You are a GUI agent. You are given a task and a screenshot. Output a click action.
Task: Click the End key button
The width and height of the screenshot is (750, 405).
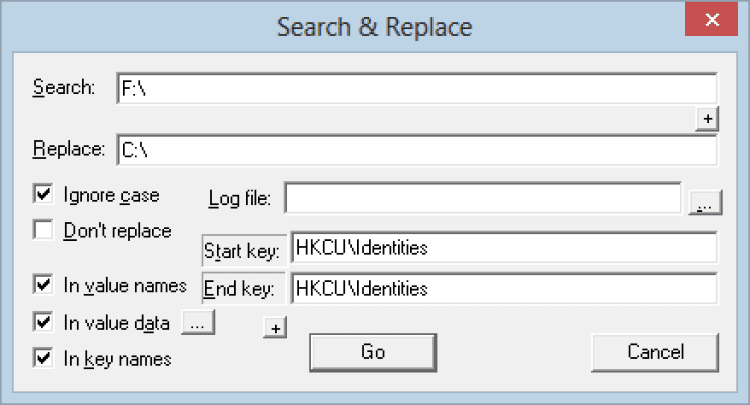[x=244, y=290]
